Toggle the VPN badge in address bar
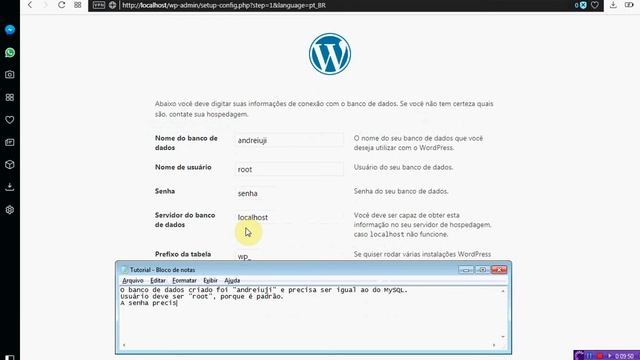640x360 pixels. (99, 5)
